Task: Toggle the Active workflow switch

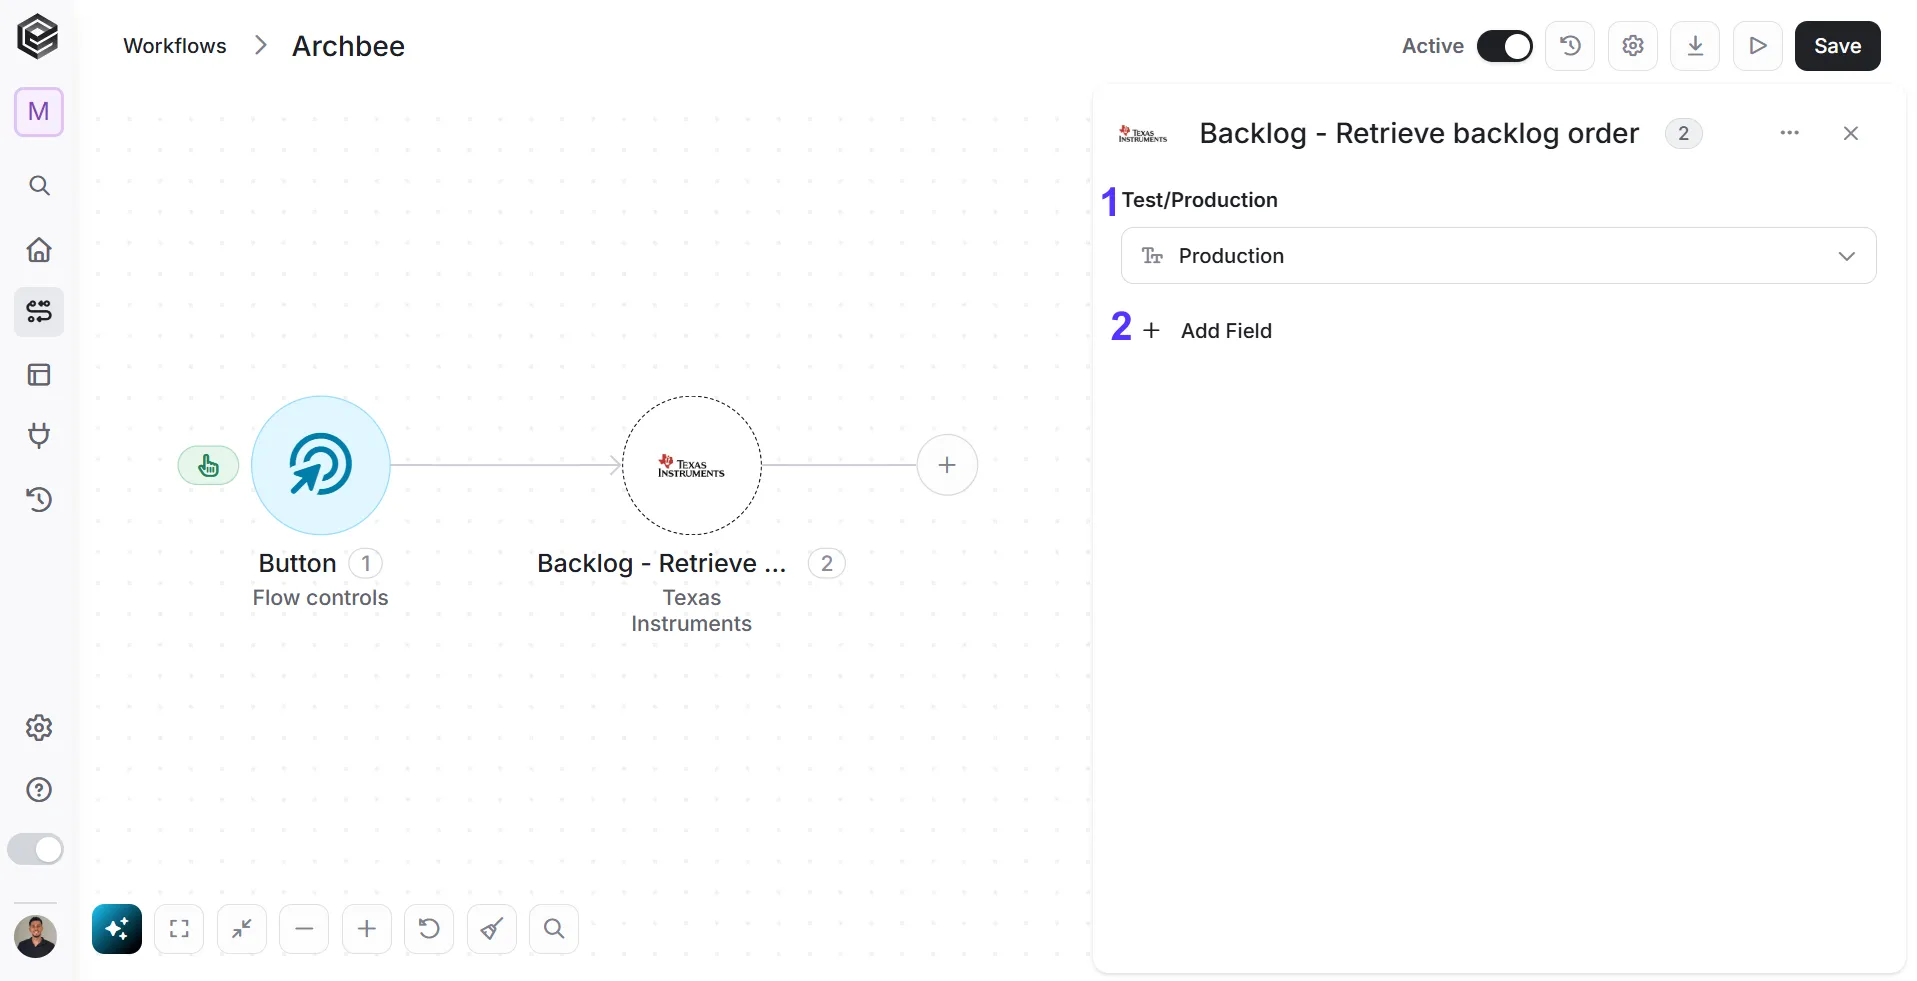Action: [x=1504, y=46]
